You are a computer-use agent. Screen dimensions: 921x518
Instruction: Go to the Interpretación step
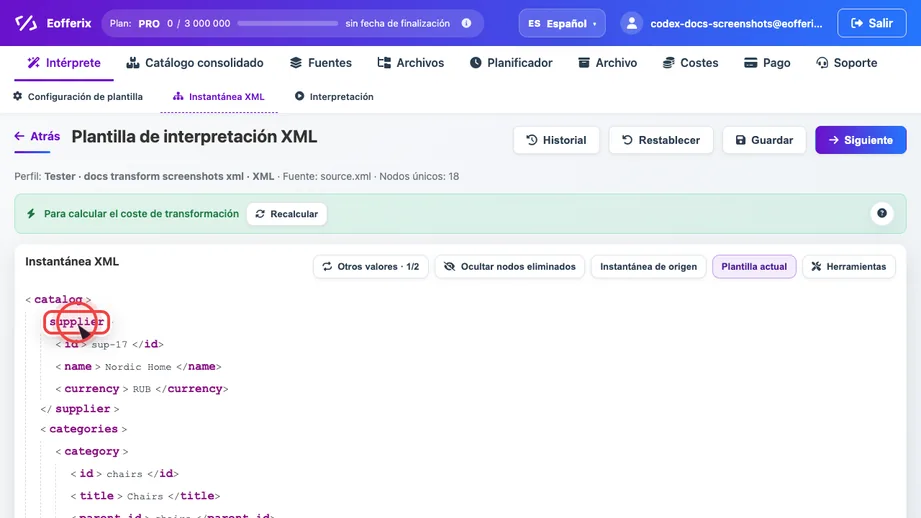(334, 96)
